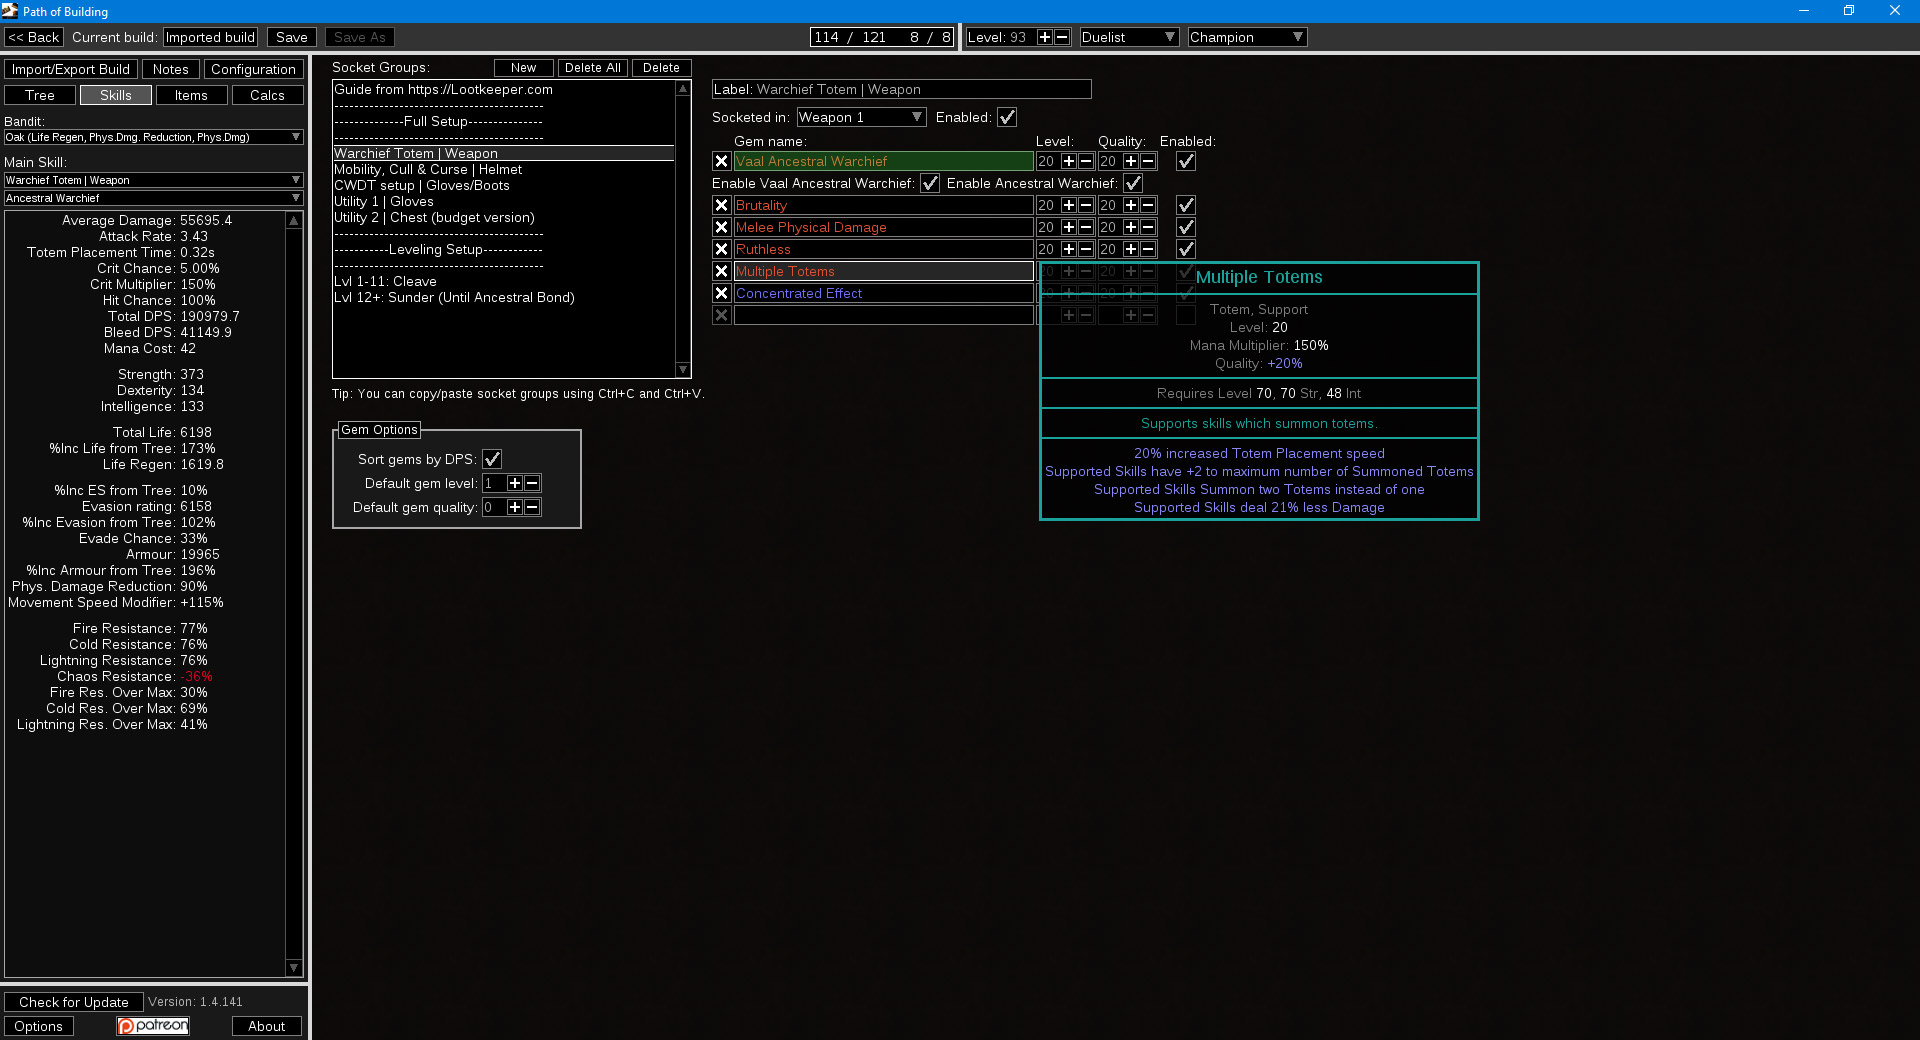This screenshot has height=1040, width=1920.
Task: Disable the Melee Physical Damage gem checkbox
Action: coord(1186,227)
